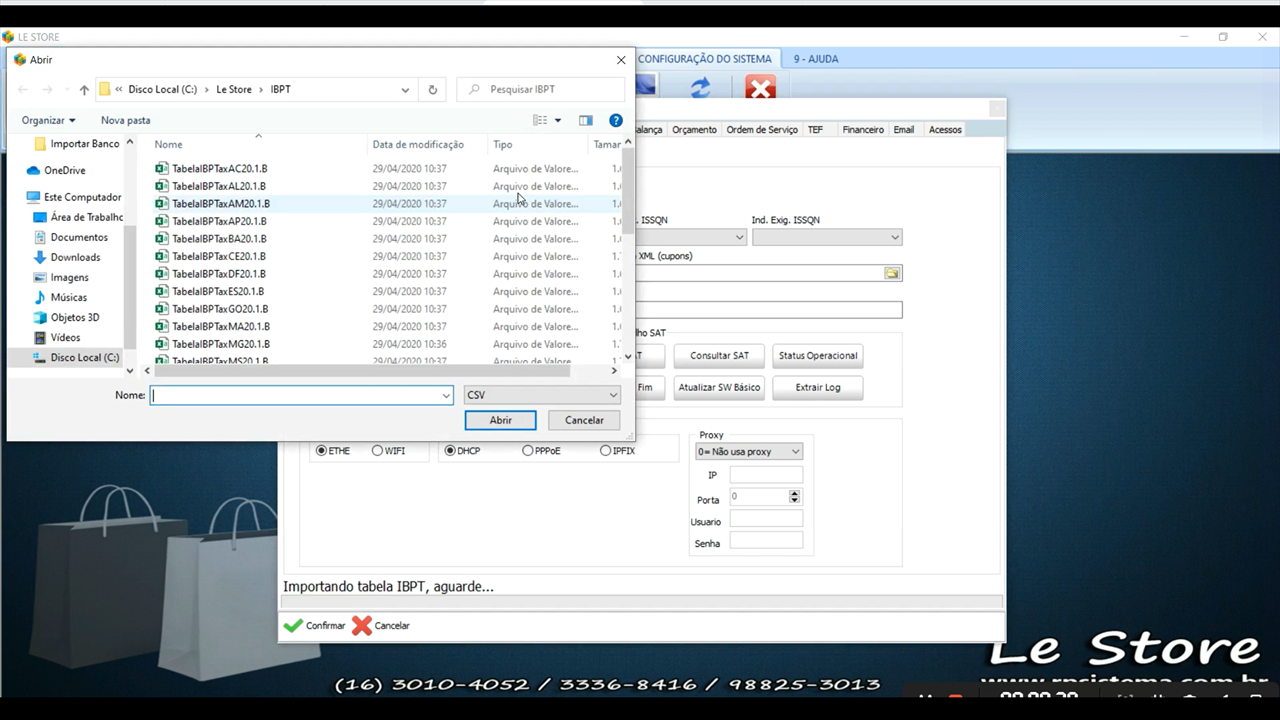The height and width of the screenshot is (720, 1280).
Task: Select Este Computador in sidebar
Action: click(x=82, y=197)
